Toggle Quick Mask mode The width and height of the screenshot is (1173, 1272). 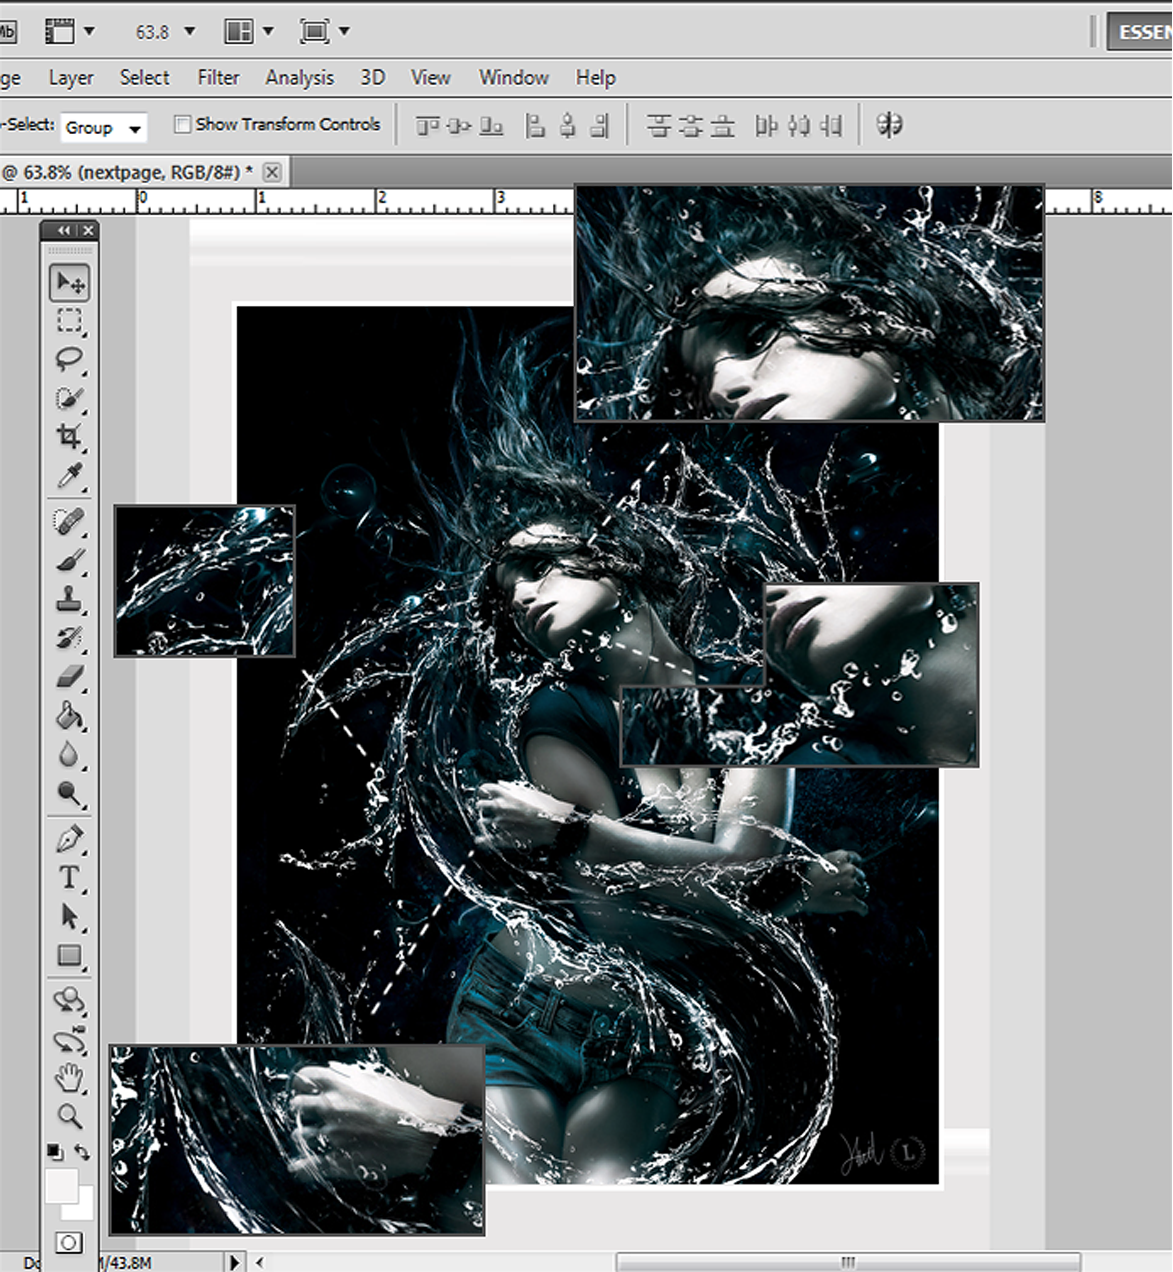point(69,1242)
